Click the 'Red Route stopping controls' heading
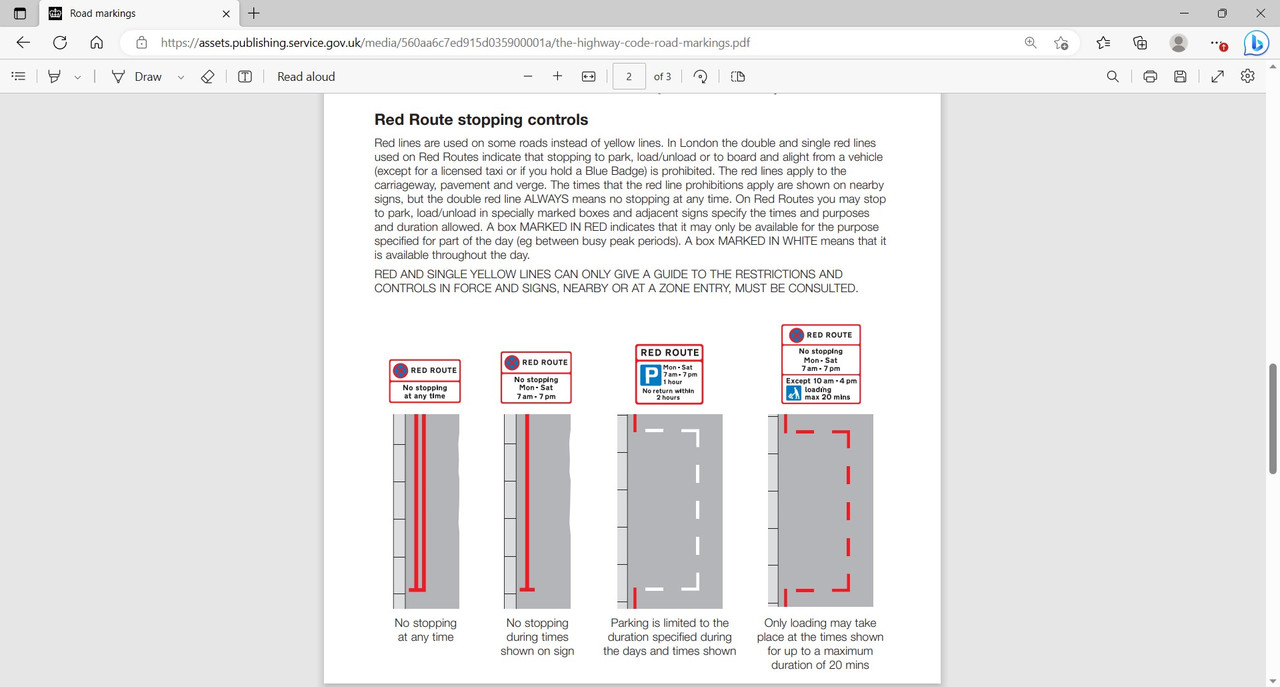1280x687 pixels. [481, 119]
